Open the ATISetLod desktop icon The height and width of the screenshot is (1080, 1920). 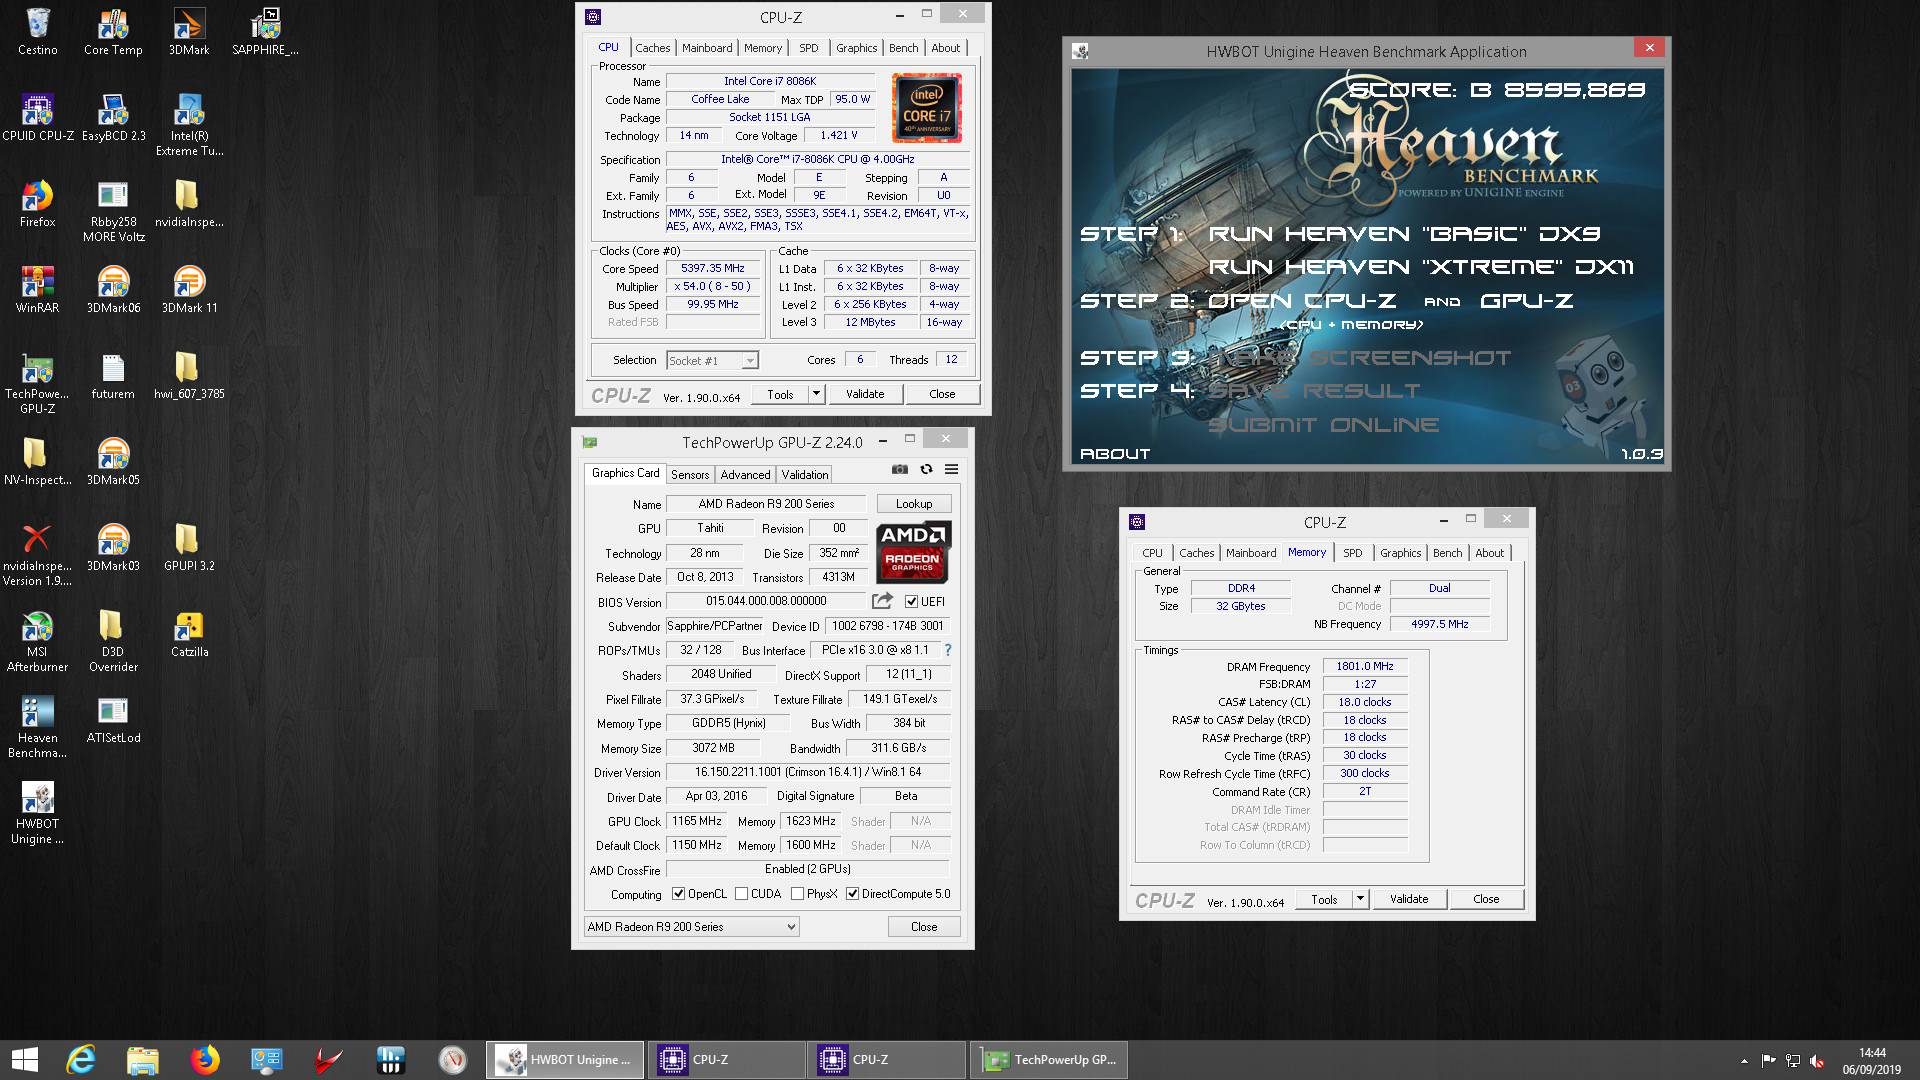pos(113,721)
